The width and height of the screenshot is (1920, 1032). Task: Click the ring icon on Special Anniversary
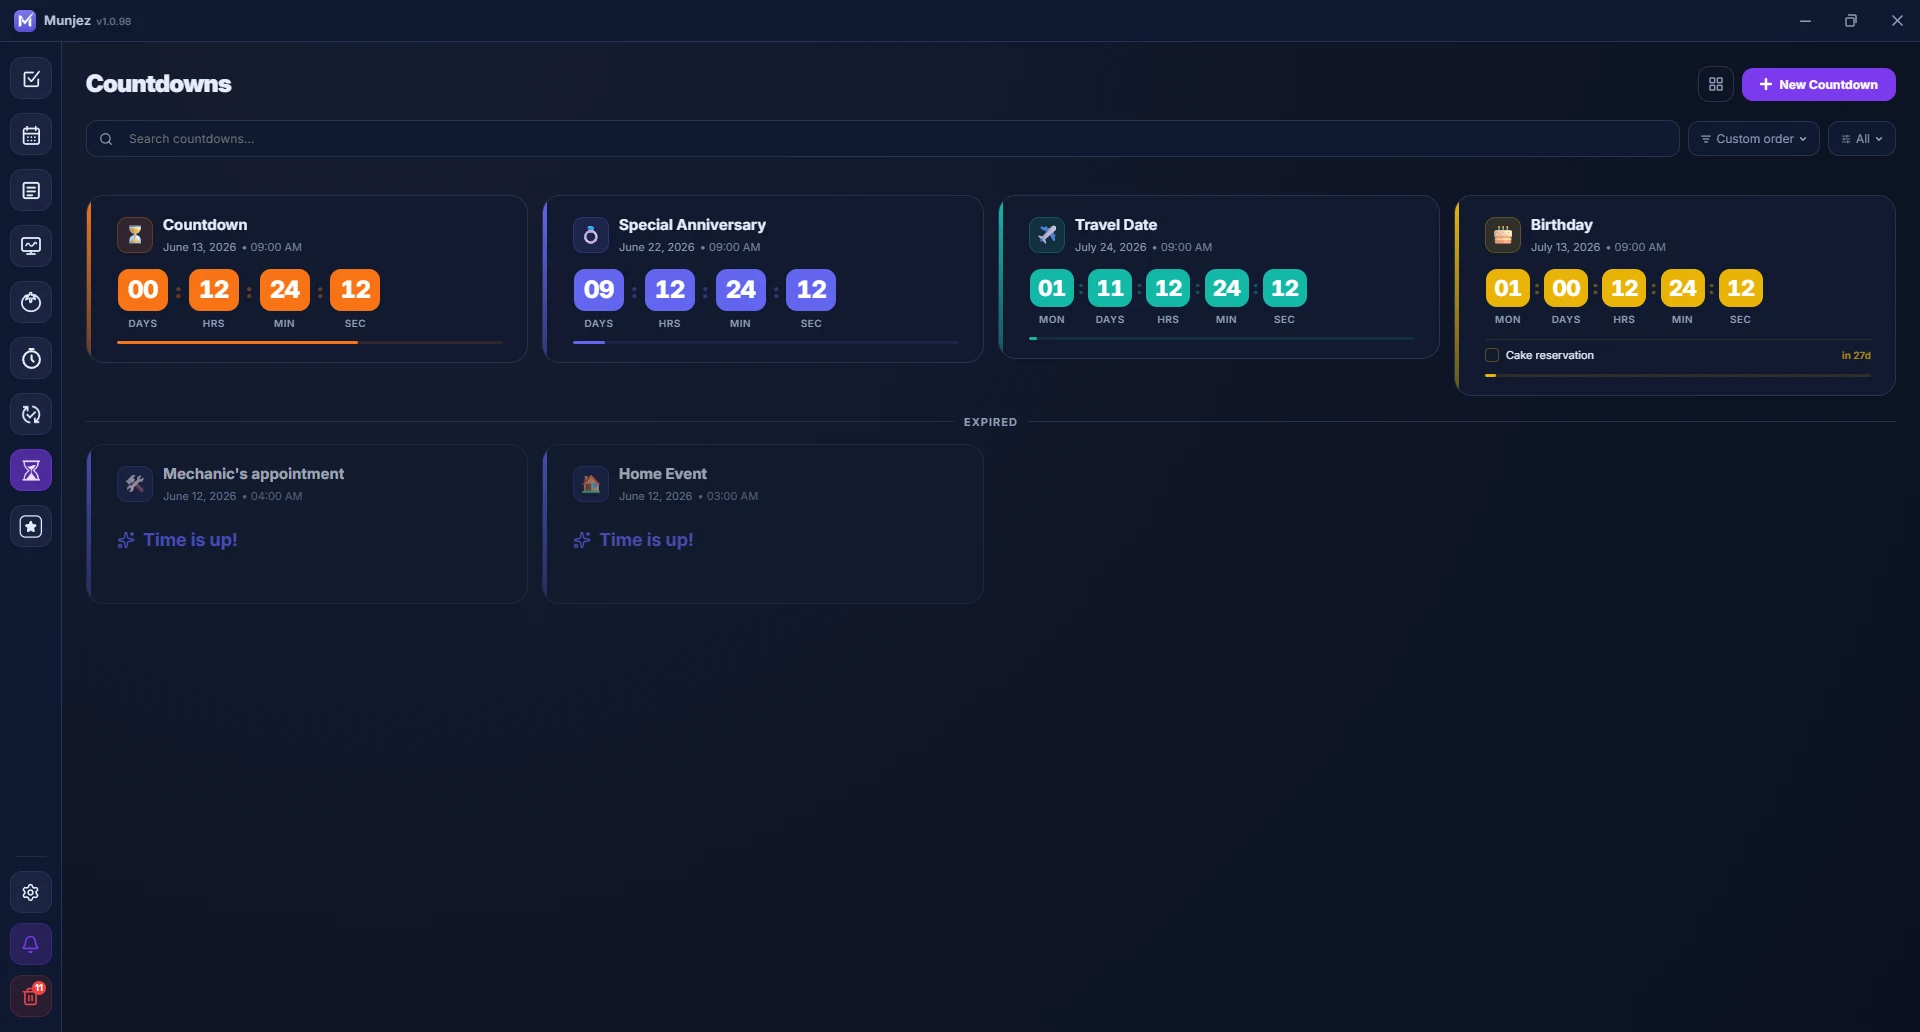point(591,235)
